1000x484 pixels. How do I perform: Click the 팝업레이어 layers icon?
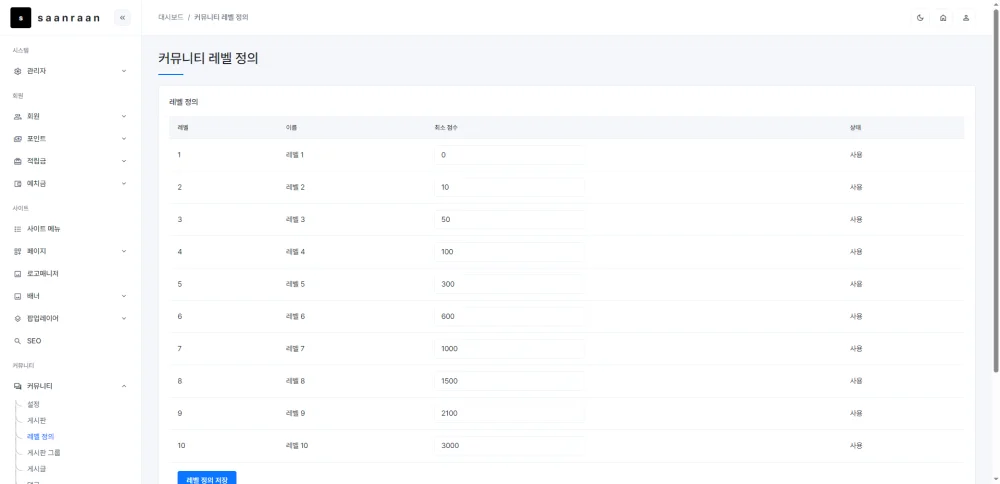[x=18, y=318]
